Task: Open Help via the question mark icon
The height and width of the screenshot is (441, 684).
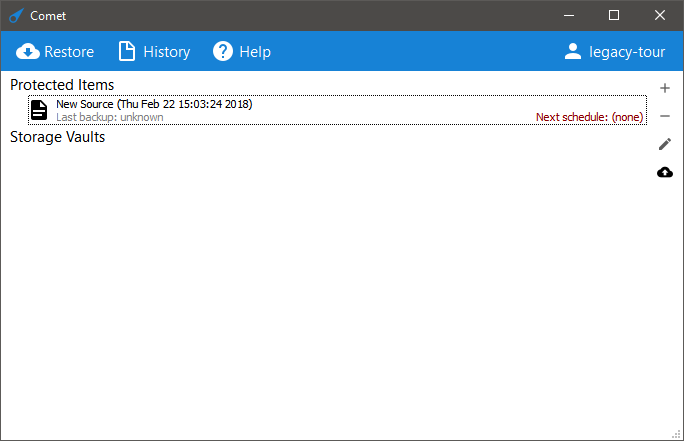Action: 223,52
